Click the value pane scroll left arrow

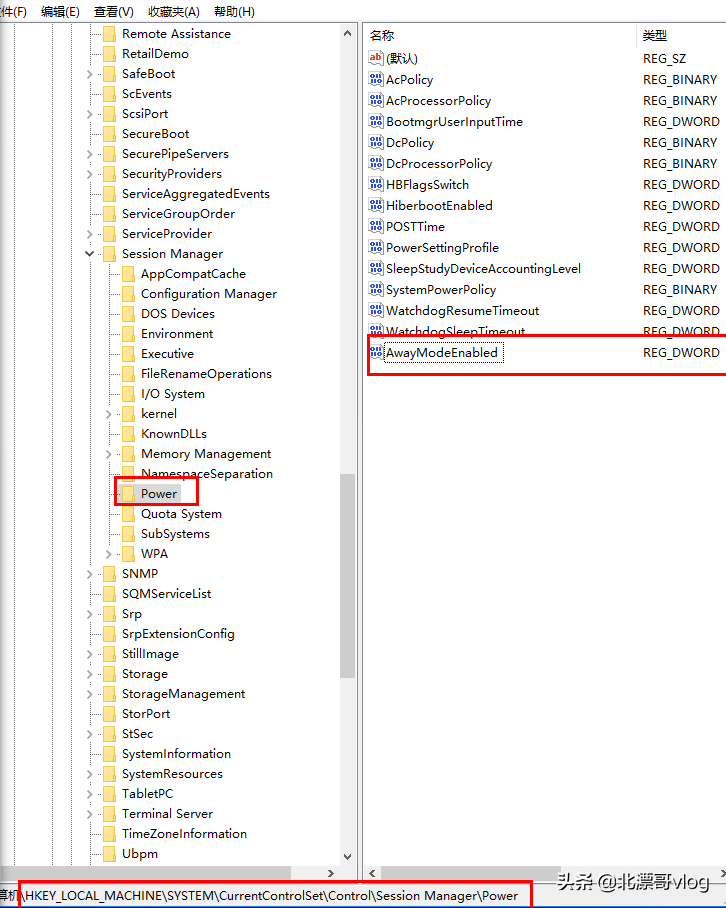(372, 873)
